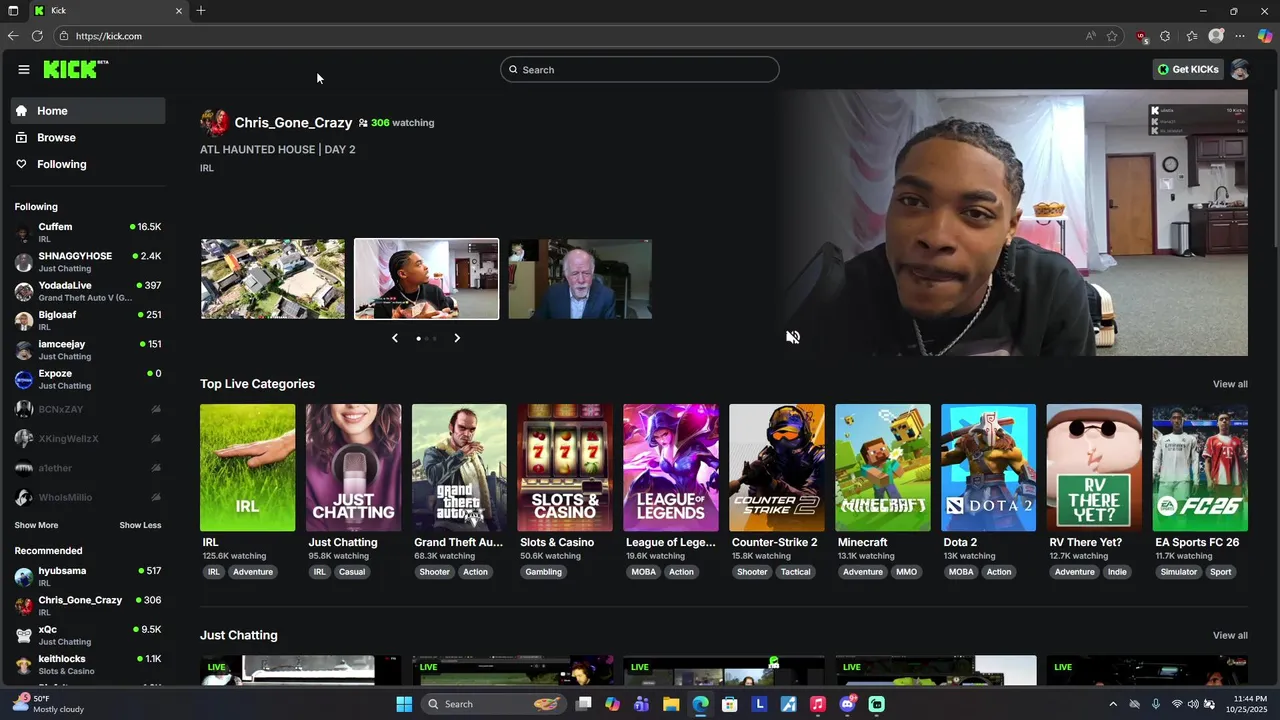
Task: Click the Search field on Kick
Action: click(640, 69)
